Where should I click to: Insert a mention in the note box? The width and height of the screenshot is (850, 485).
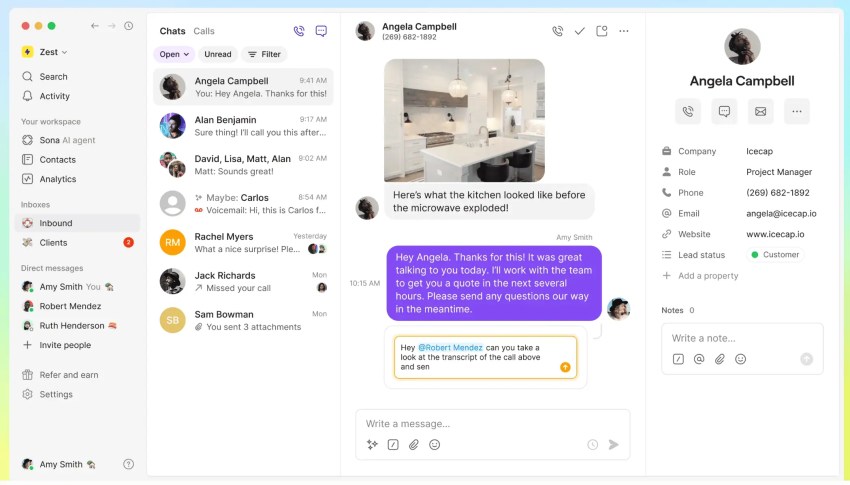pos(699,359)
